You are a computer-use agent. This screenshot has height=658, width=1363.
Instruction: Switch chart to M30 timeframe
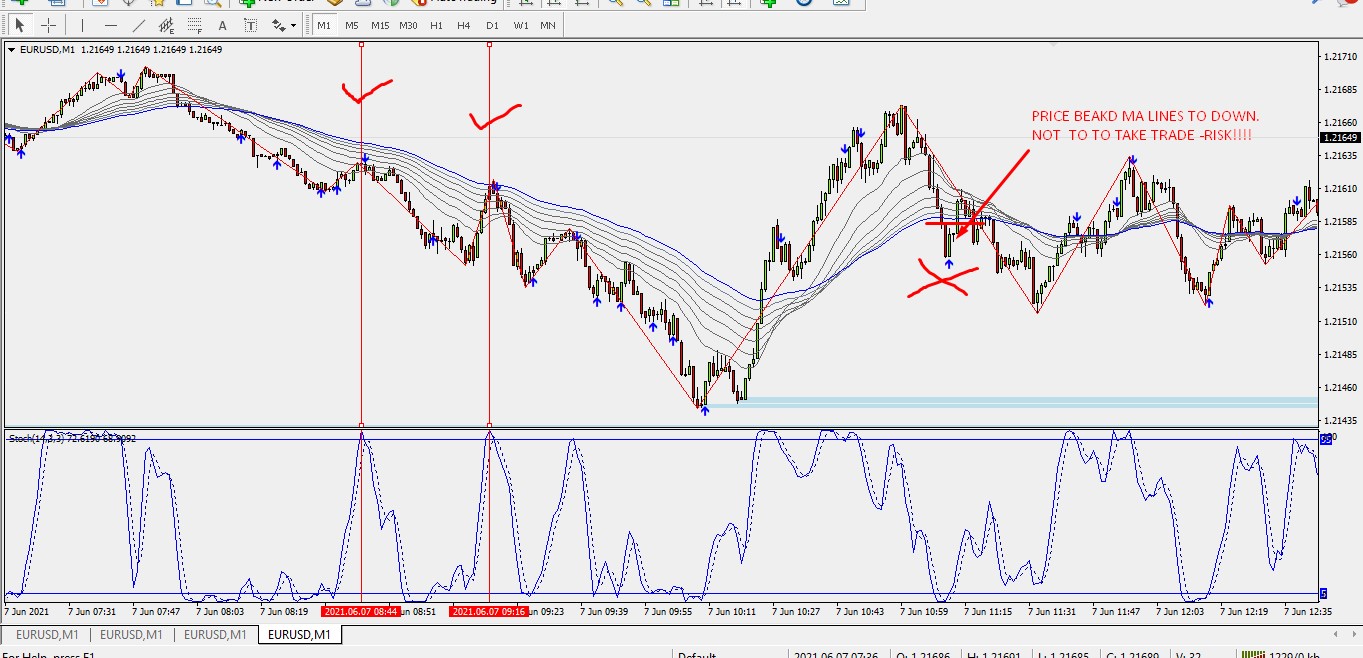(408, 25)
